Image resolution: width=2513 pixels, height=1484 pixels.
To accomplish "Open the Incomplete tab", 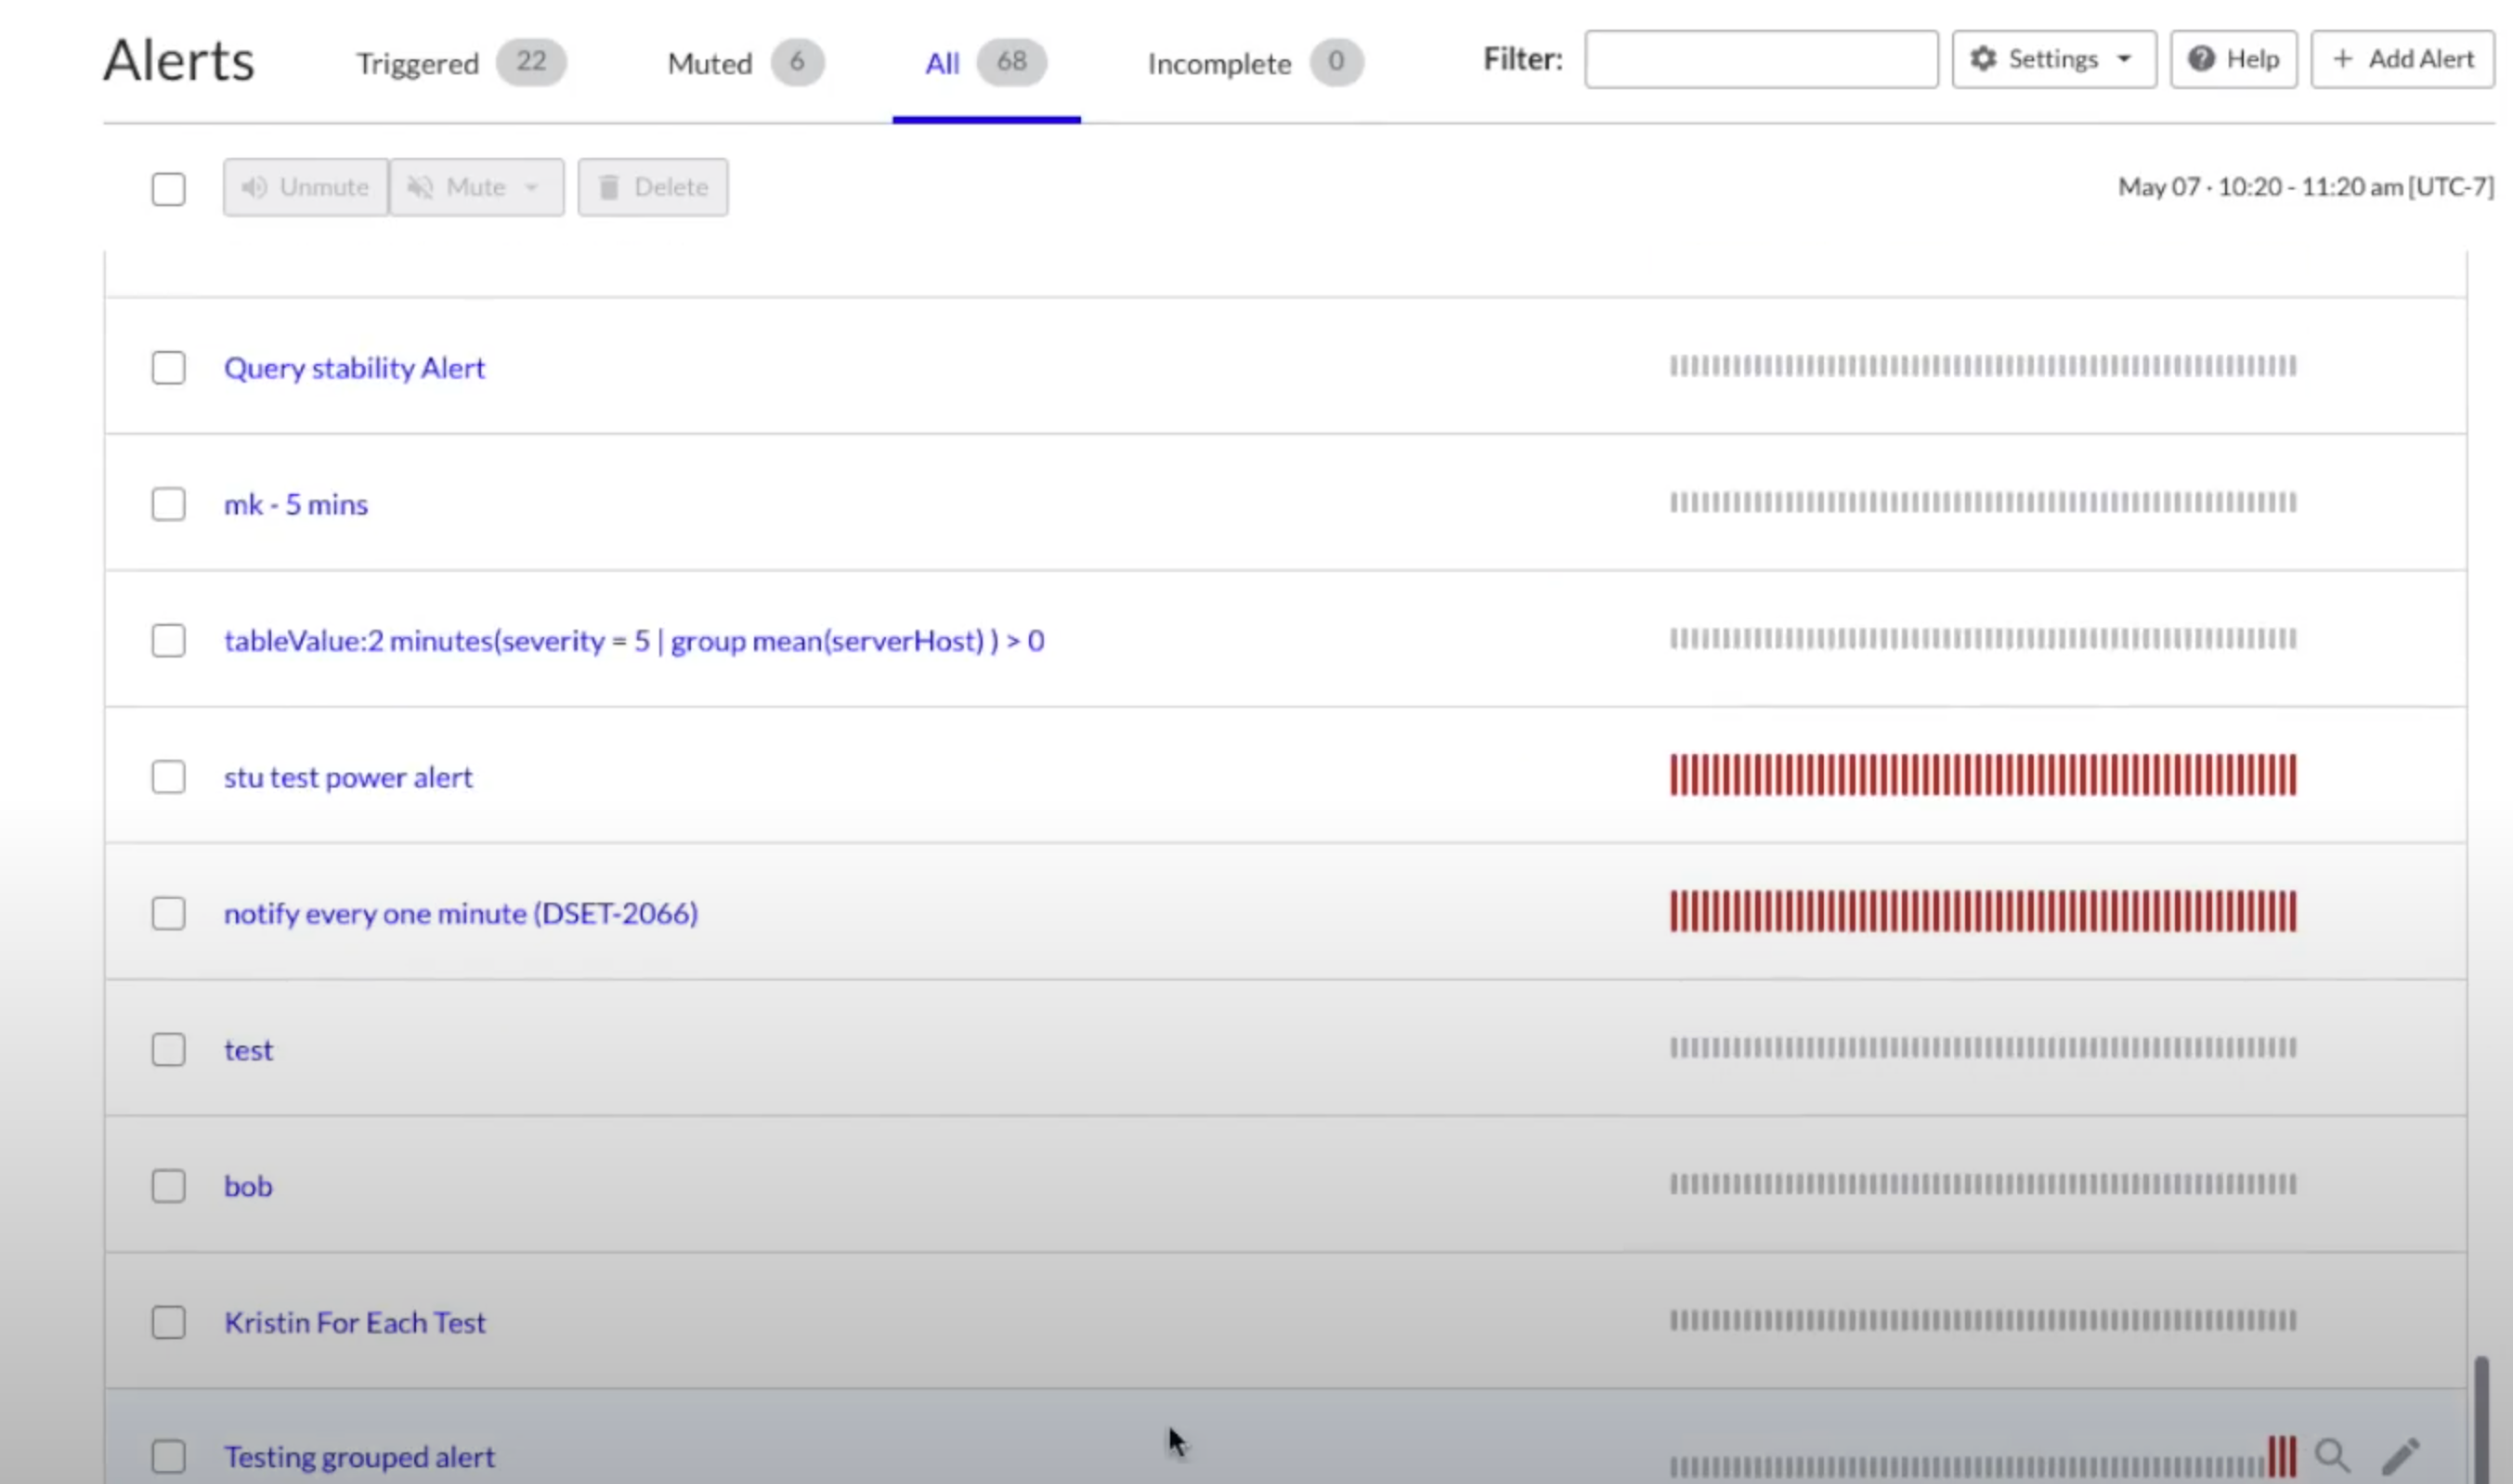I will click(1255, 63).
